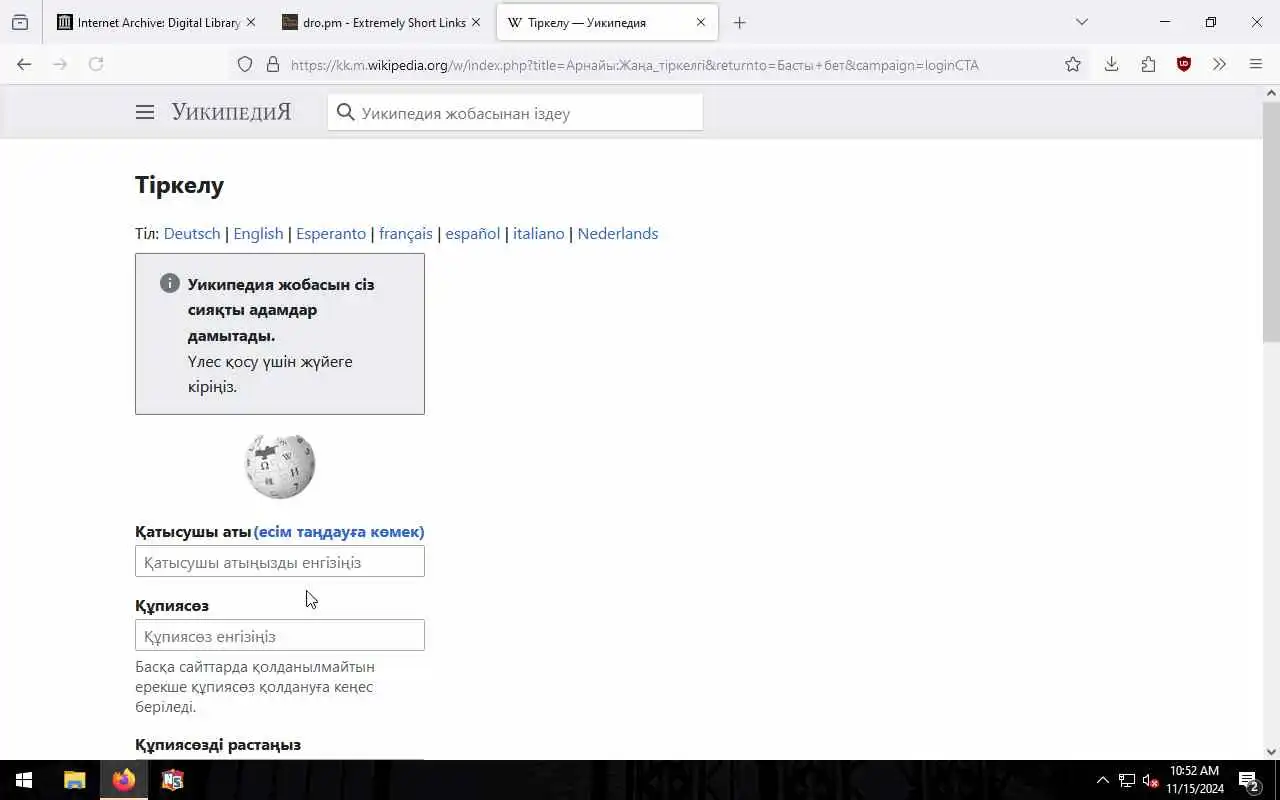Show more tools overflow chevrons
The height and width of the screenshot is (800, 1280).
1219,65
